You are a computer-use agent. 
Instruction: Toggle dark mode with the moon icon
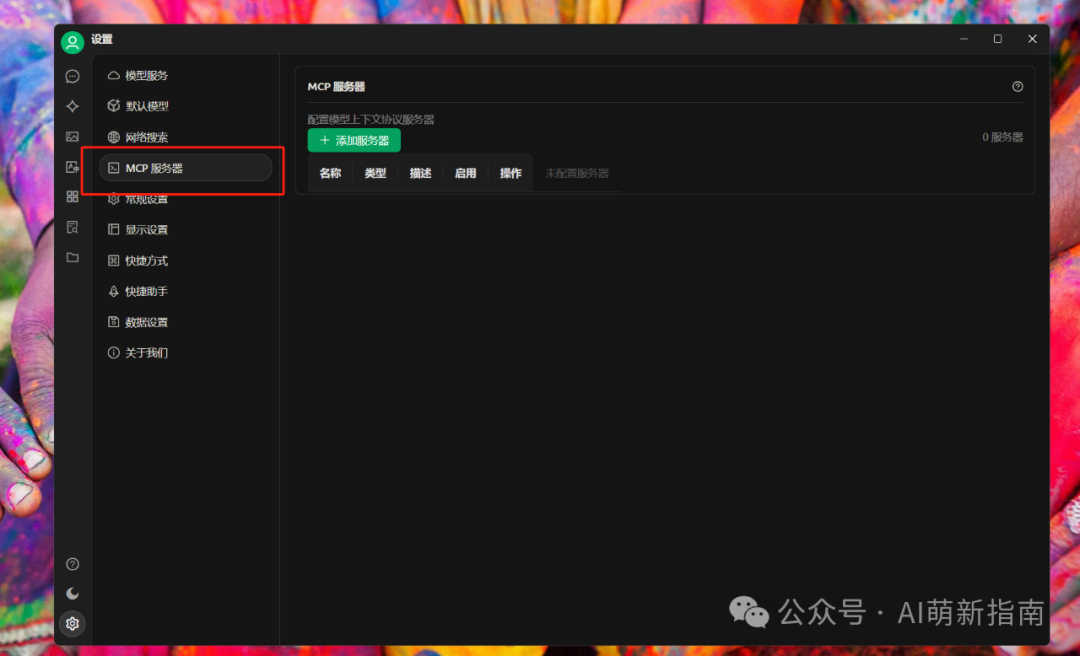(71, 593)
